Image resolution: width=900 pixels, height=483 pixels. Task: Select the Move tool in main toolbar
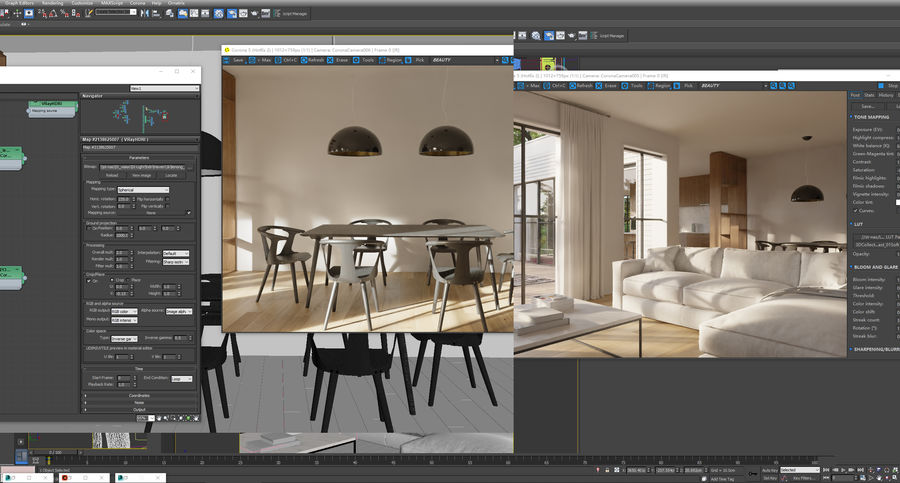17,13
